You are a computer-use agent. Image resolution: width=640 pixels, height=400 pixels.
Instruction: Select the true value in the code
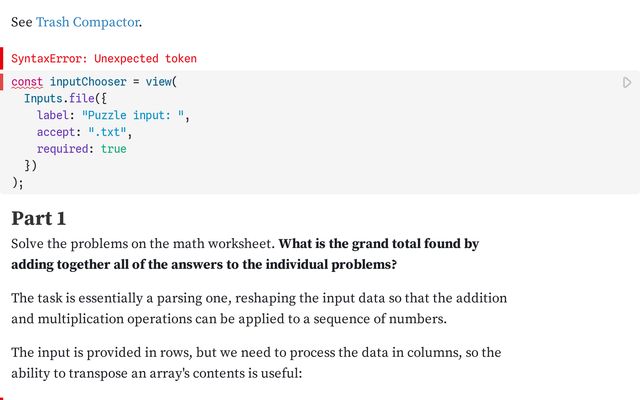coord(113,149)
